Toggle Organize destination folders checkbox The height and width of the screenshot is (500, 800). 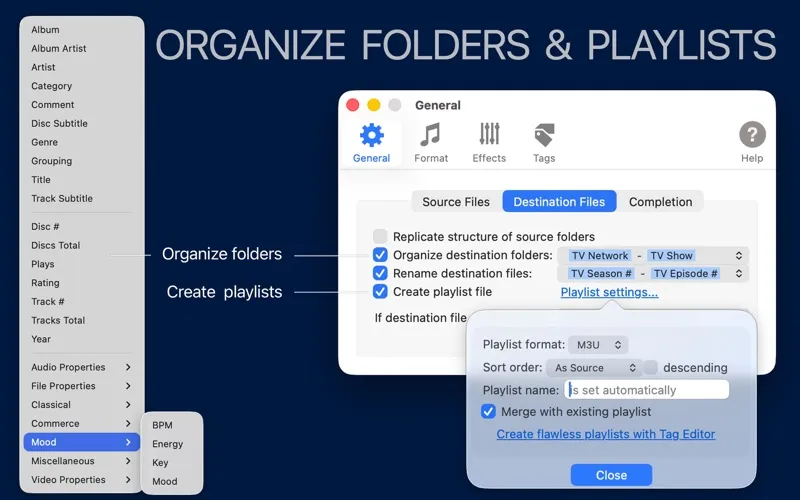tap(380, 255)
